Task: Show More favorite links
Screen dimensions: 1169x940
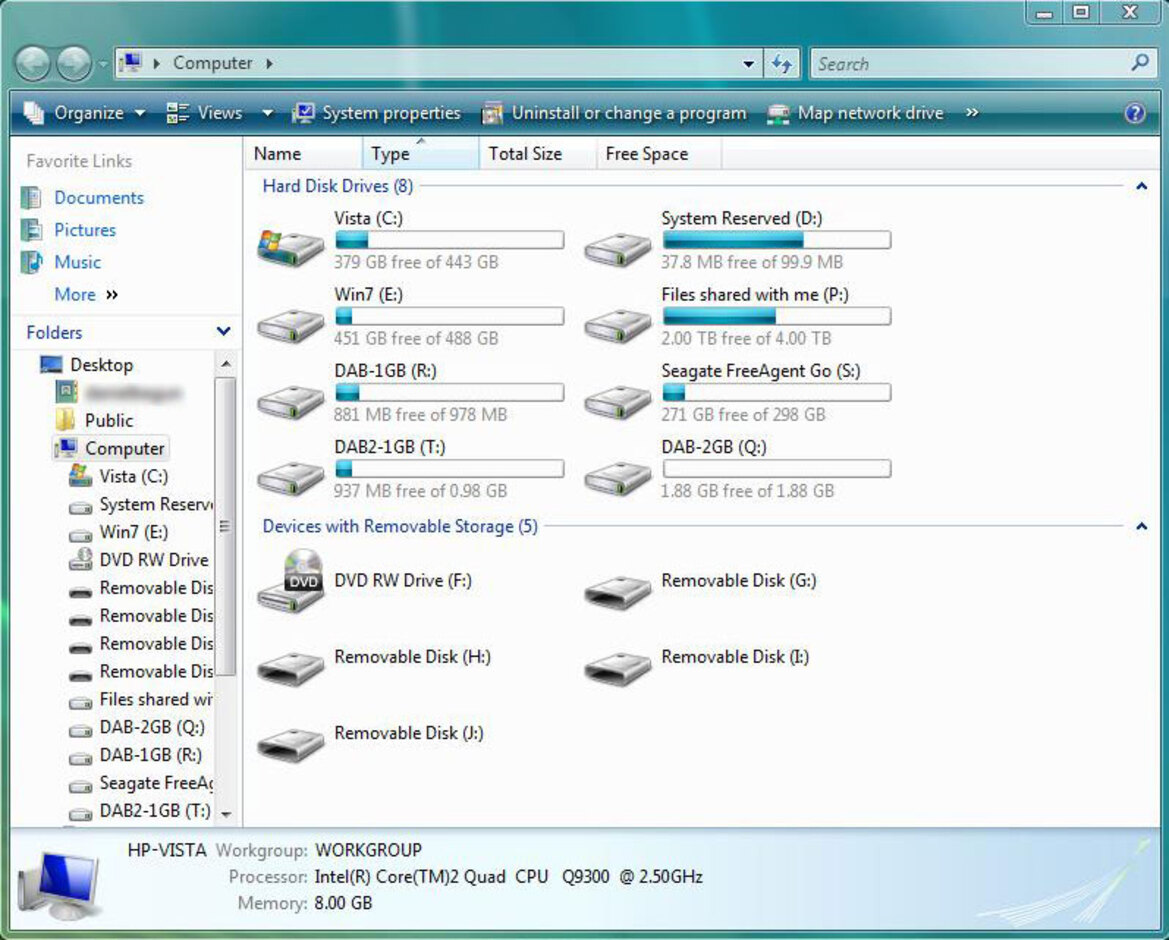Action: click(x=86, y=294)
